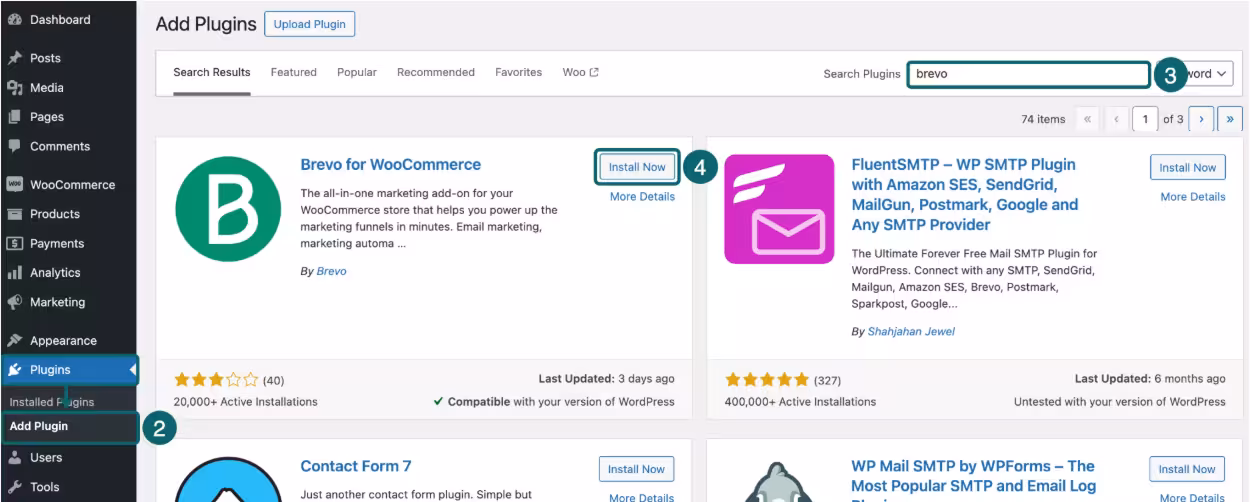The image size is (1250, 502).
Task: Go to previous results page arrow
Action: [1116, 119]
